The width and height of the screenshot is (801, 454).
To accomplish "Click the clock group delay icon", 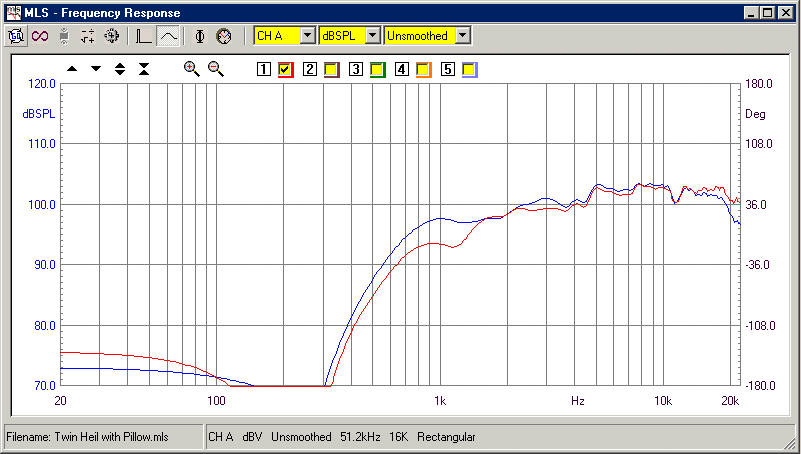I will point(224,36).
